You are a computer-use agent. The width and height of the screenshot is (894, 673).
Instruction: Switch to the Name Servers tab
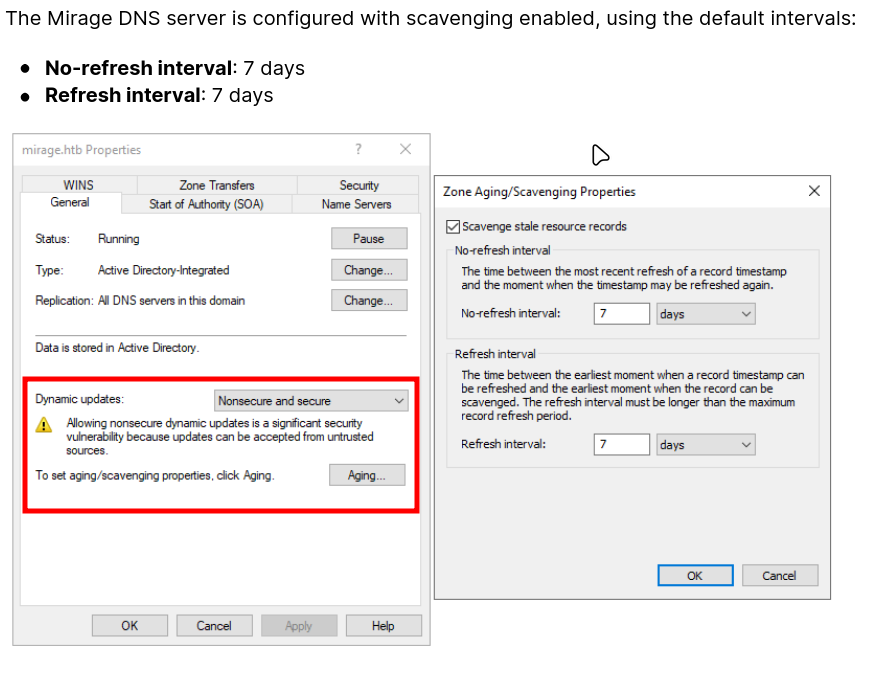point(356,204)
